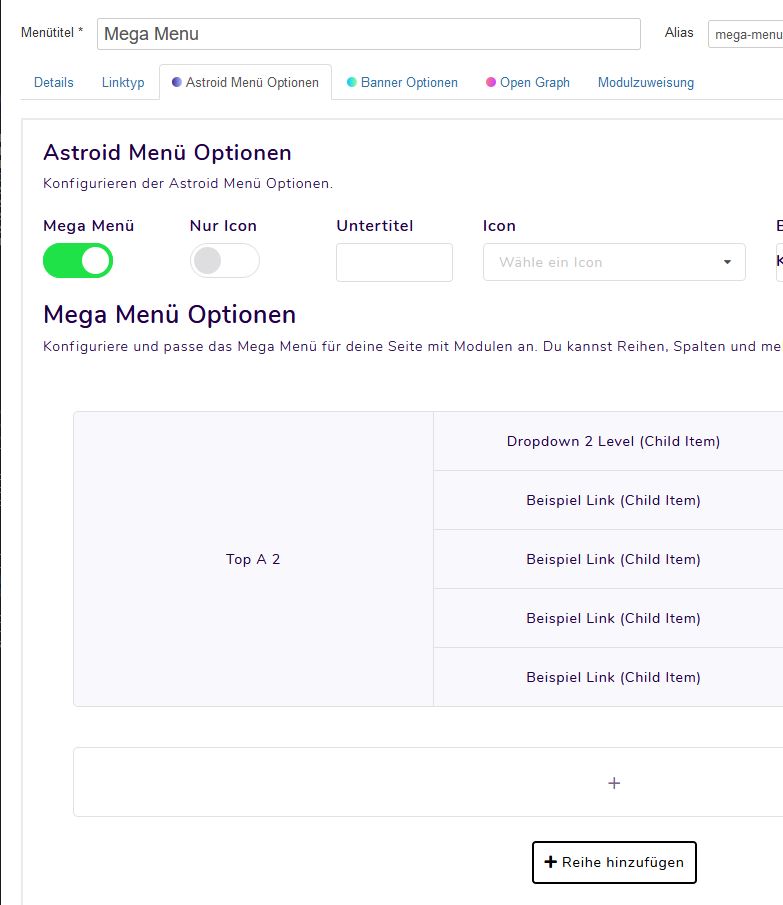783x905 pixels.
Task: Click the teal dot icon beside Banner Optionen
Action: pyautogui.click(x=354, y=82)
